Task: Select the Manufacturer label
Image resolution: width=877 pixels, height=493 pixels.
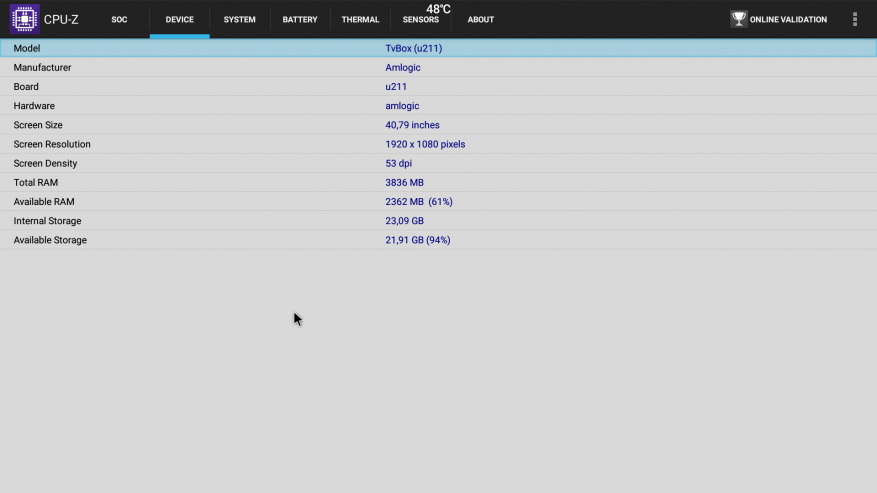Action: click(43, 67)
